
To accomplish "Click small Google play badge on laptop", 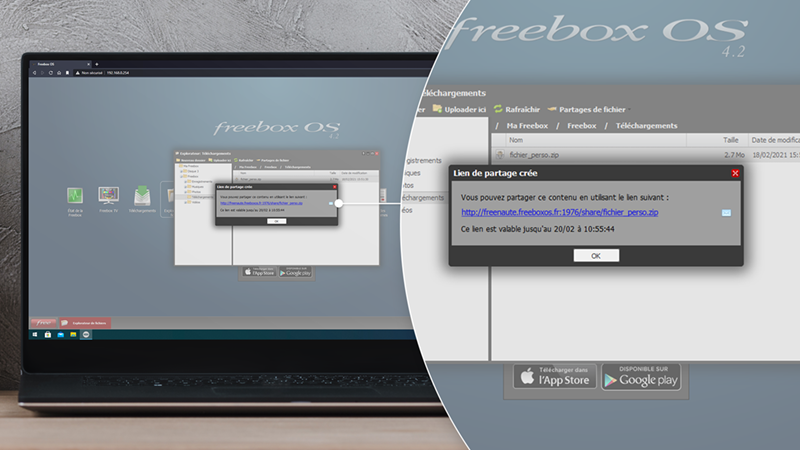I will (x=295, y=272).
